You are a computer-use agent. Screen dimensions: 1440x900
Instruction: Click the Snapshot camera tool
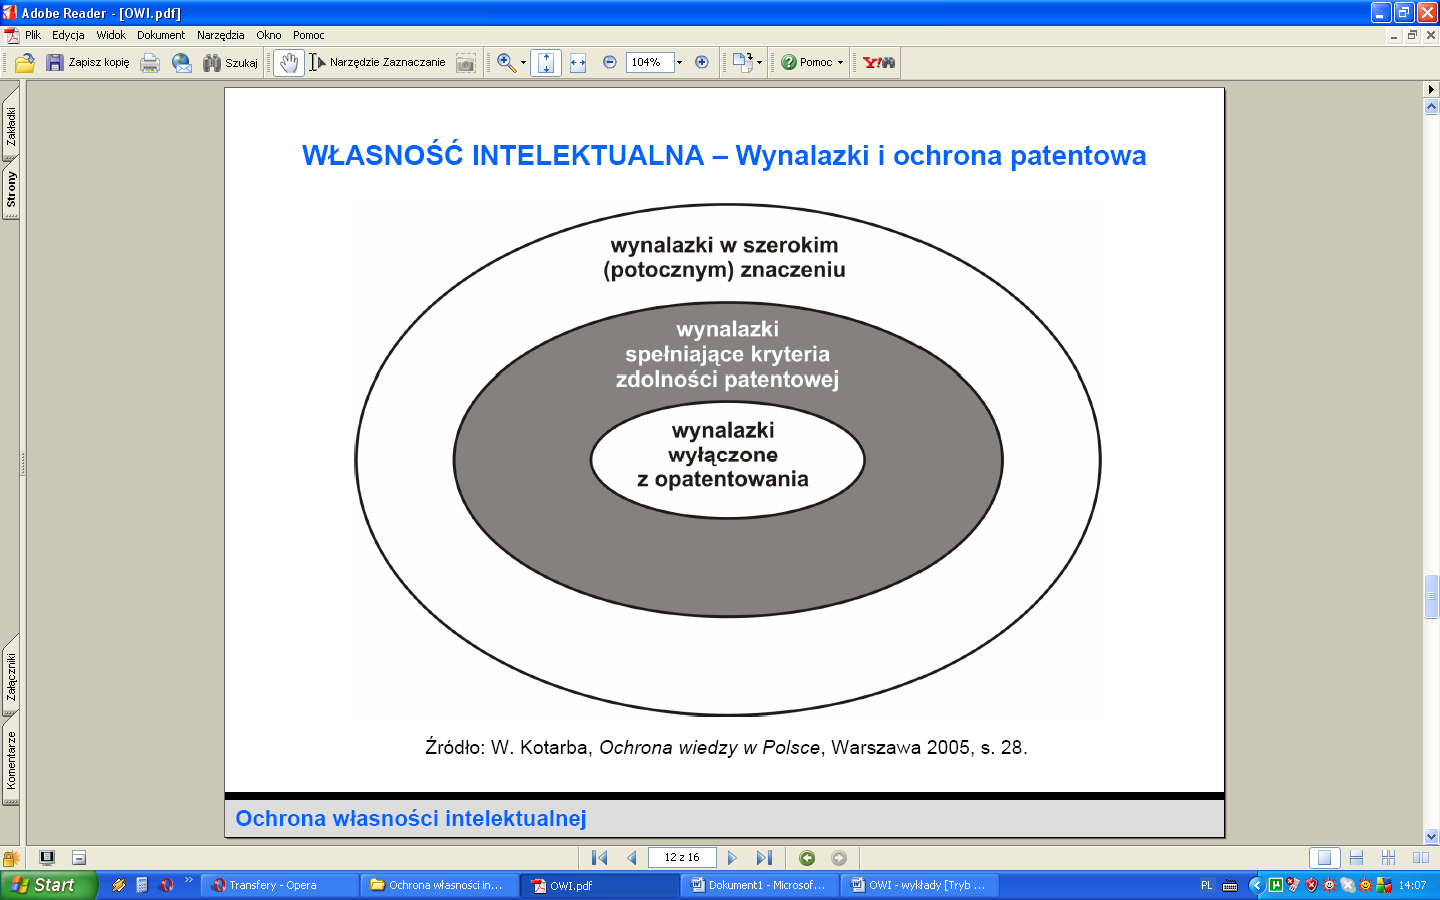point(466,63)
